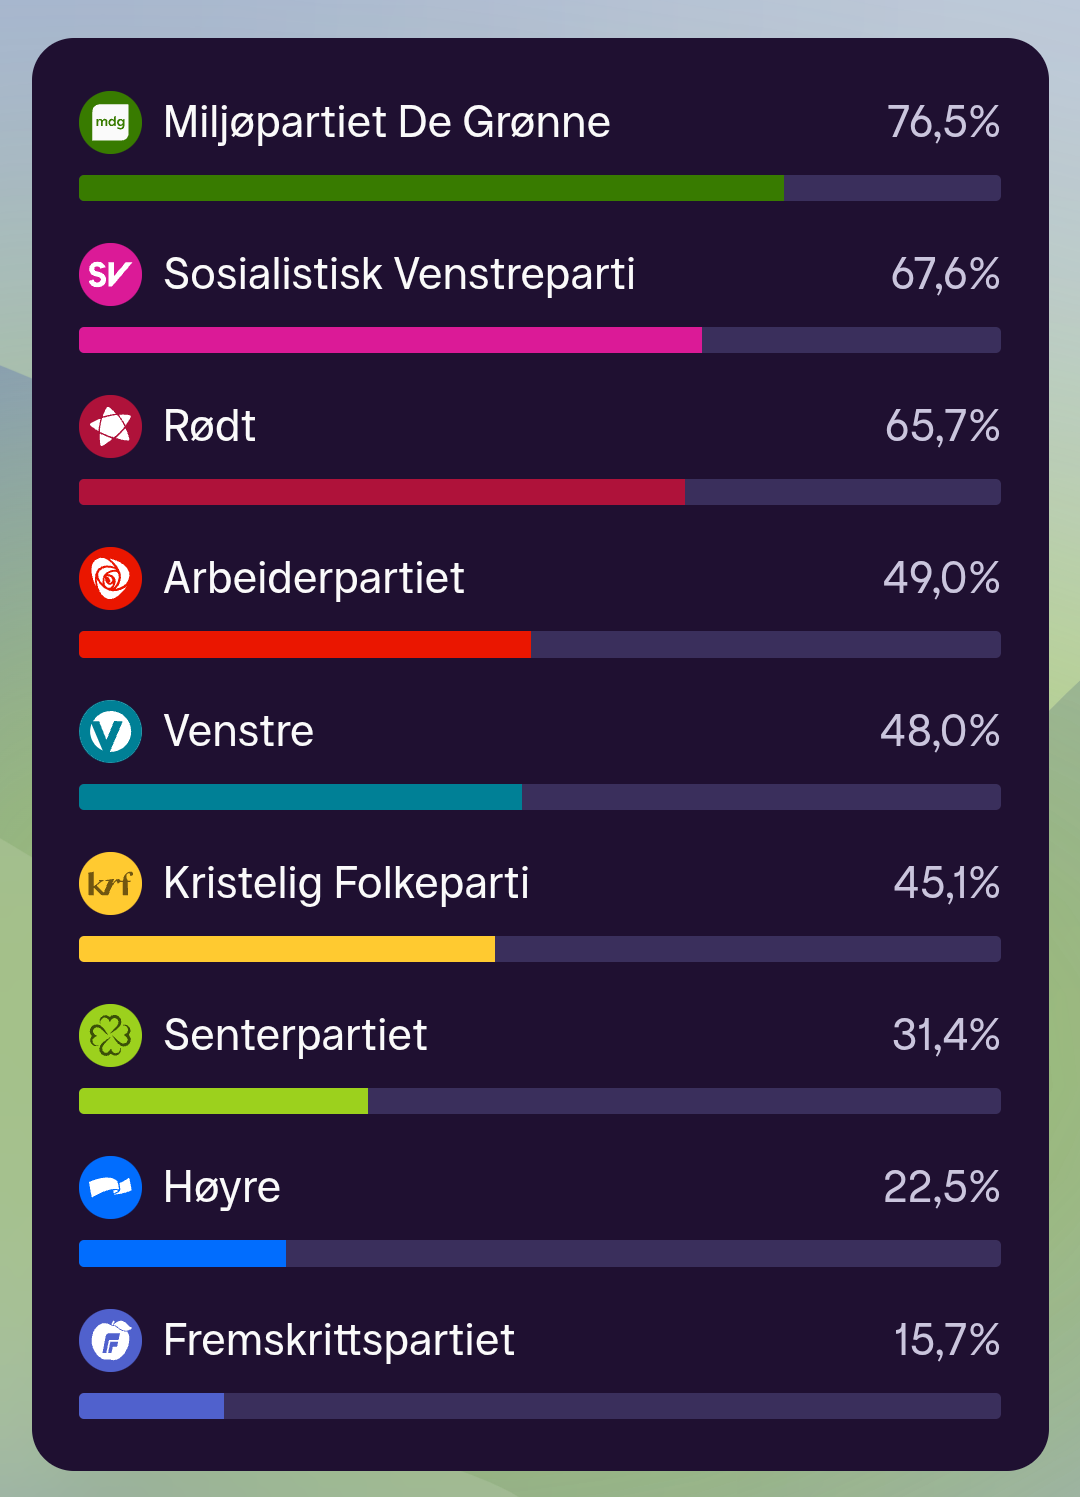Click the pink Sosialistisk Venstreparti bar
This screenshot has height=1497, width=1080.
pos(390,340)
